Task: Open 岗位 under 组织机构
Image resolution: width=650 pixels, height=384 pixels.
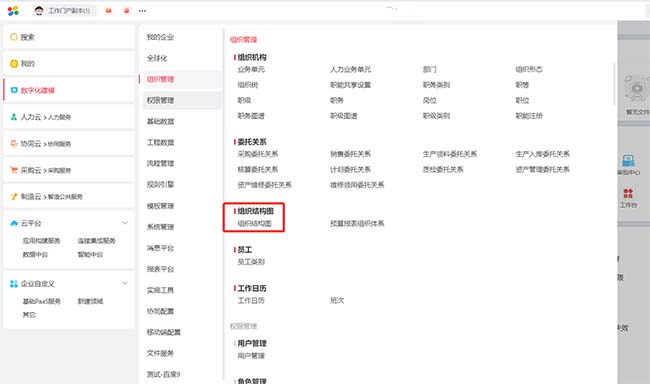Action: coord(429,100)
